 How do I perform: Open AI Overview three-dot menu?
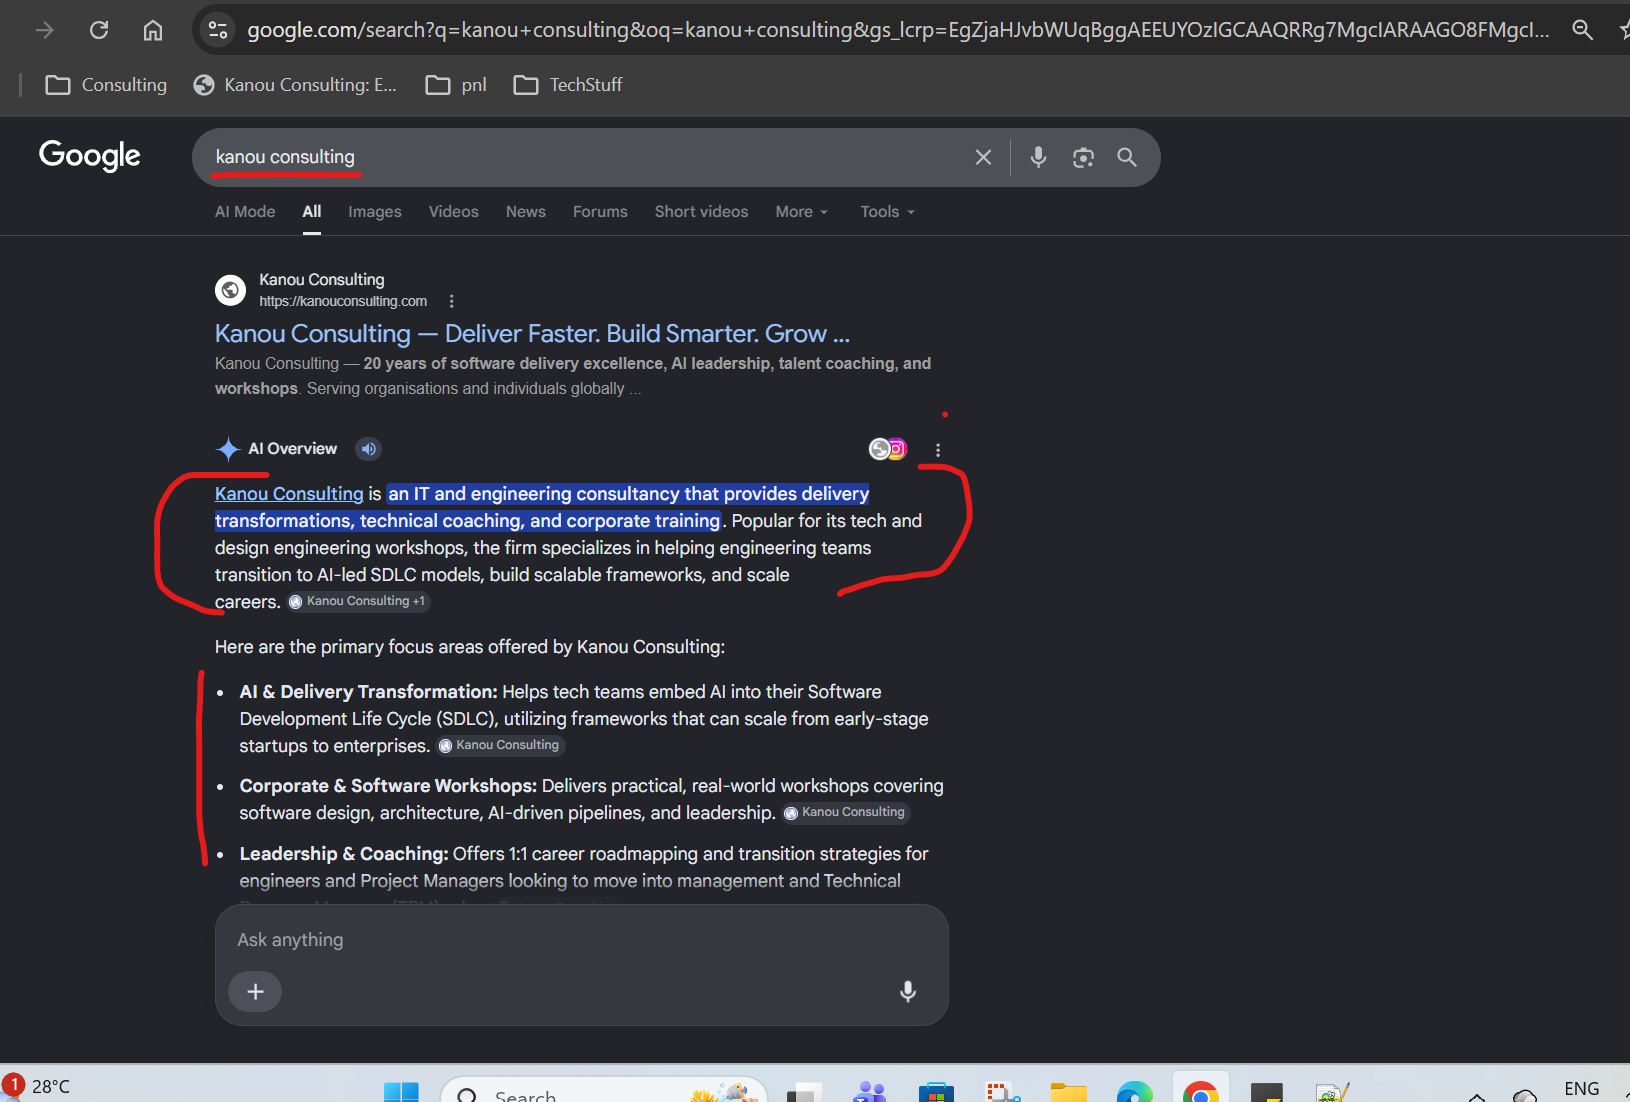tap(938, 450)
